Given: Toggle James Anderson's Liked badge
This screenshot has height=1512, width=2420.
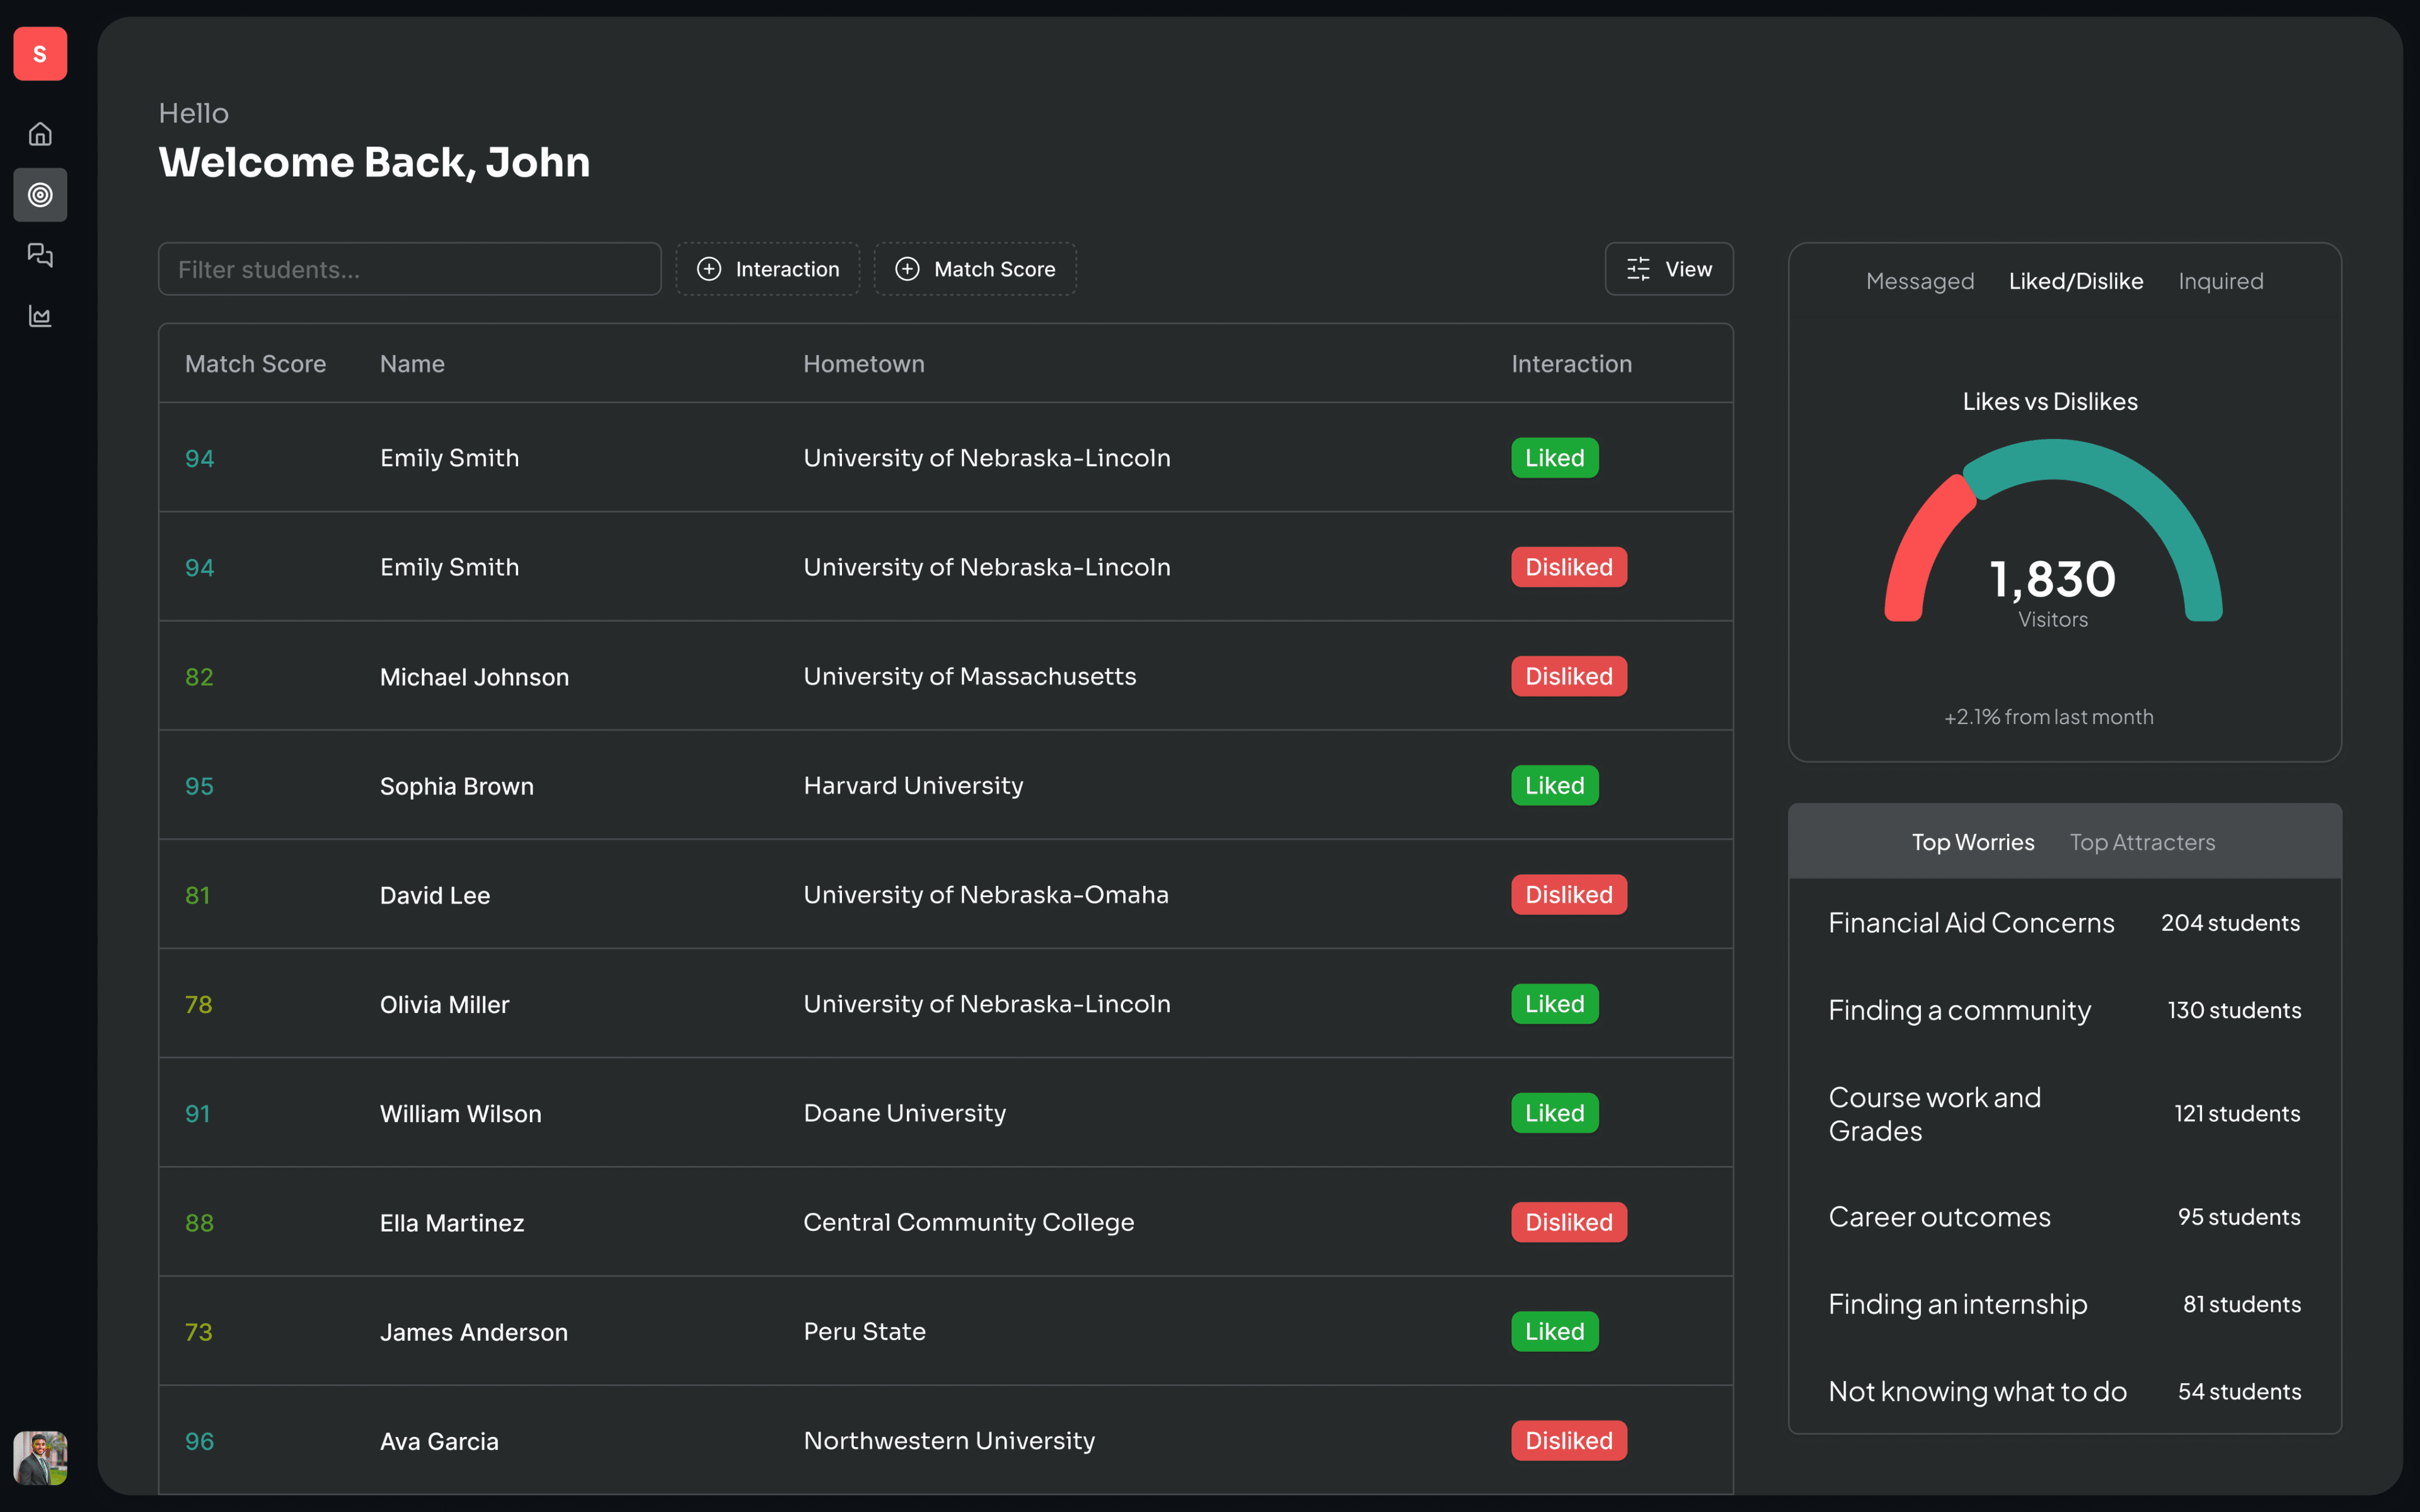Looking at the screenshot, I should 1554,1331.
